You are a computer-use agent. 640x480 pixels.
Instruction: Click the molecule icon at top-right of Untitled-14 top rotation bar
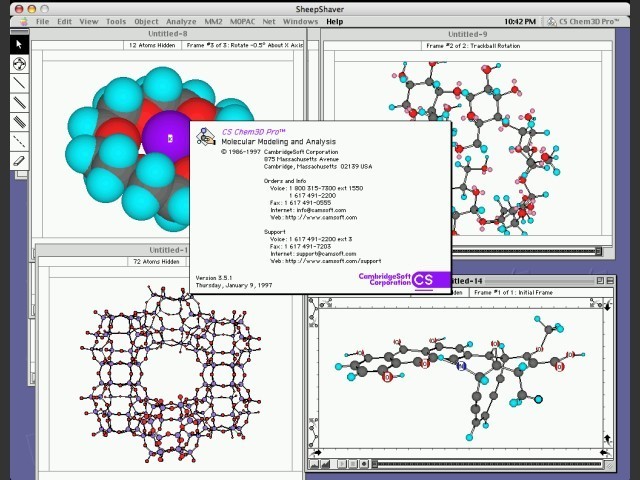click(x=595, y=303)
